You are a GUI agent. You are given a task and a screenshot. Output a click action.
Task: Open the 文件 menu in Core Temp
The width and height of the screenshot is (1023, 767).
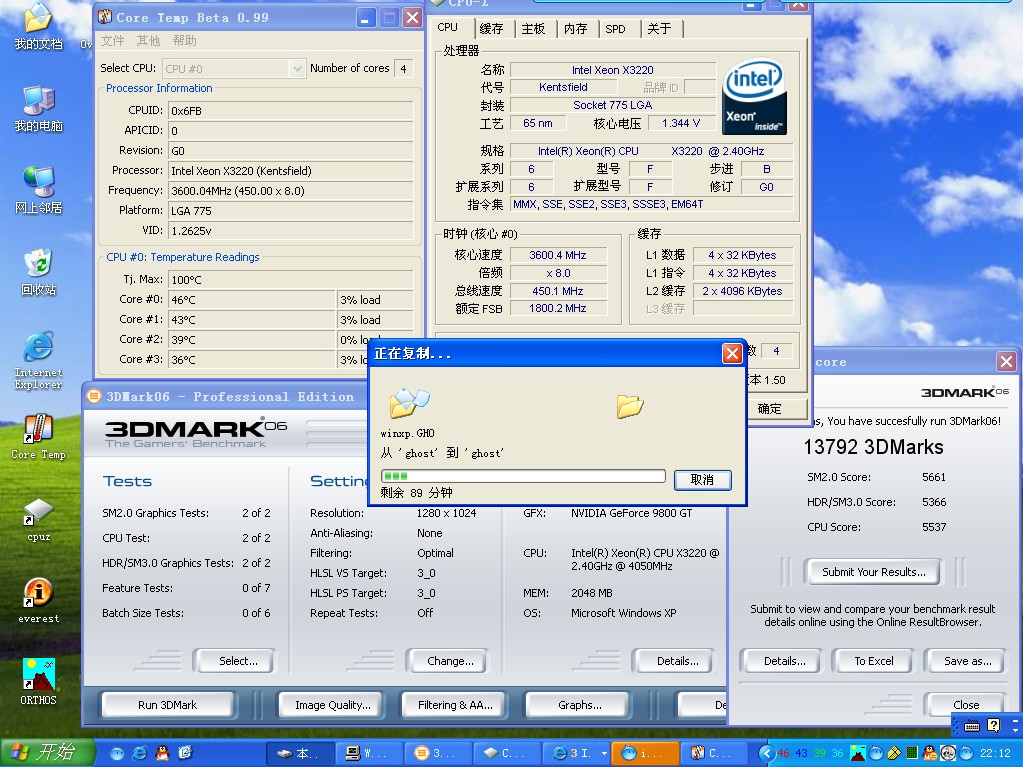point(112,40)
